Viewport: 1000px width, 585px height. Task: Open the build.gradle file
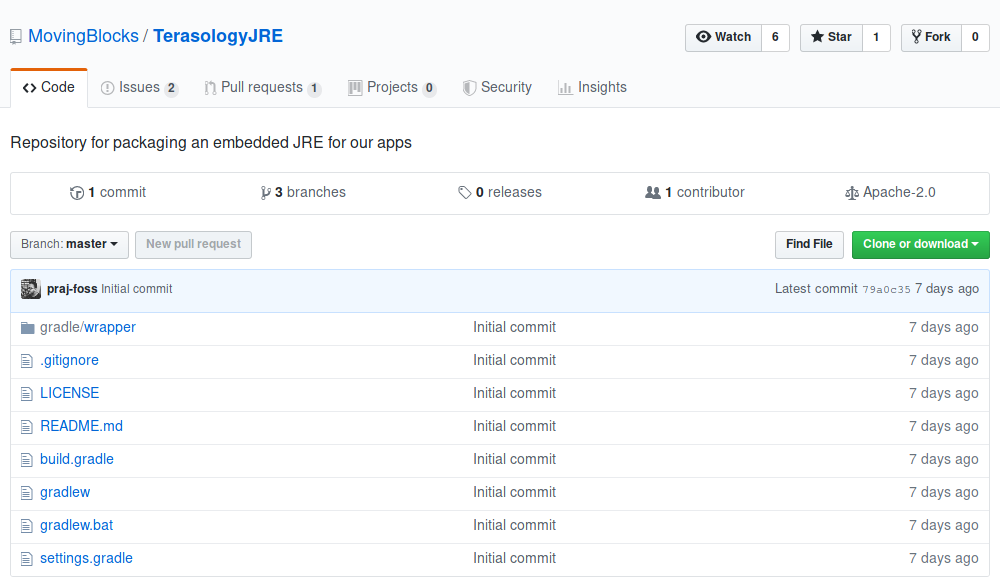[x=77, y=459]
